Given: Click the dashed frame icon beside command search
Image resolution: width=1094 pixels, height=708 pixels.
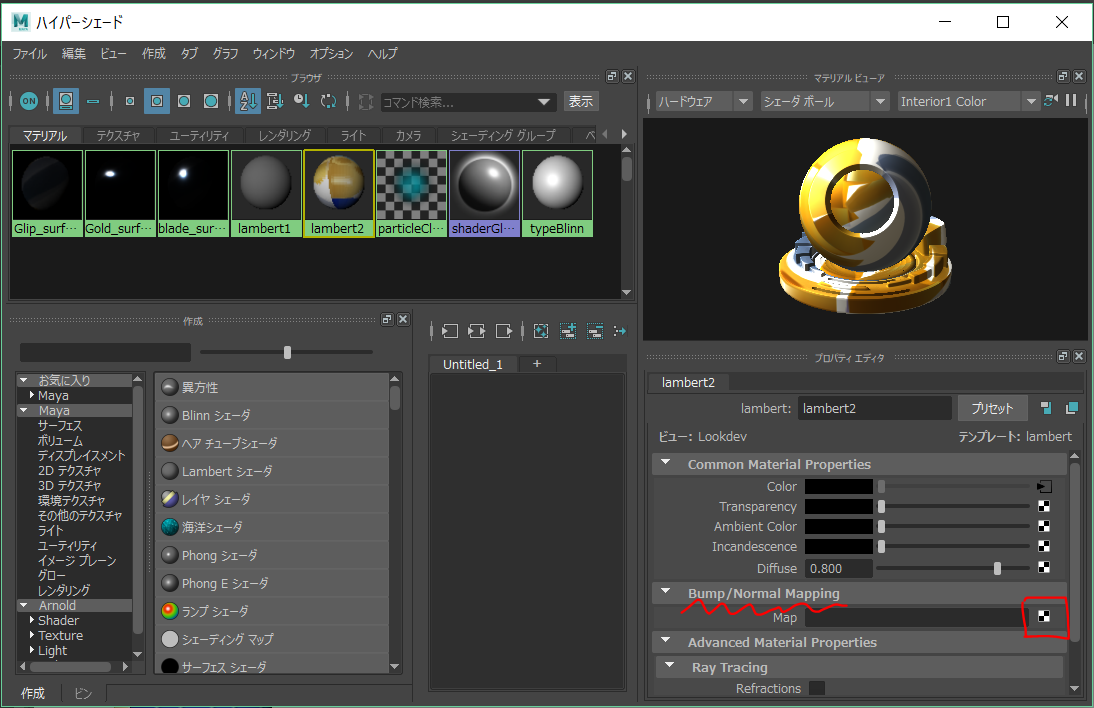Looking at the screenshot, I should click(366, 102).
